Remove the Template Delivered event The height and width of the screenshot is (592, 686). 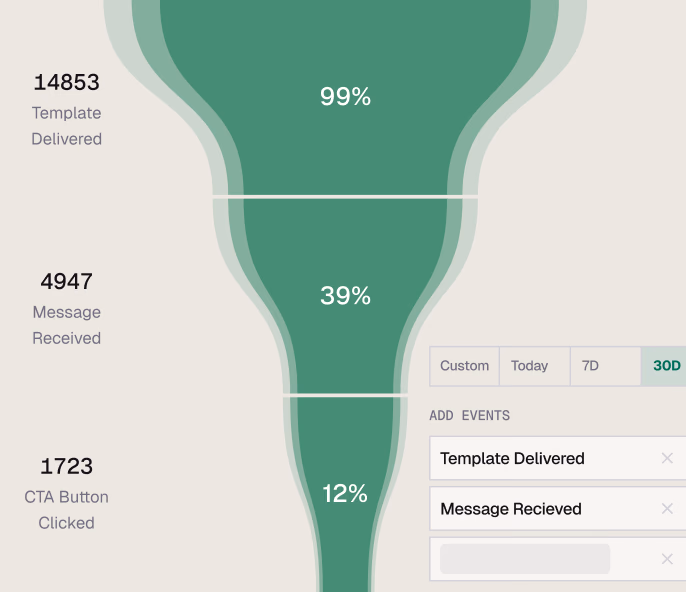[667, 459]
